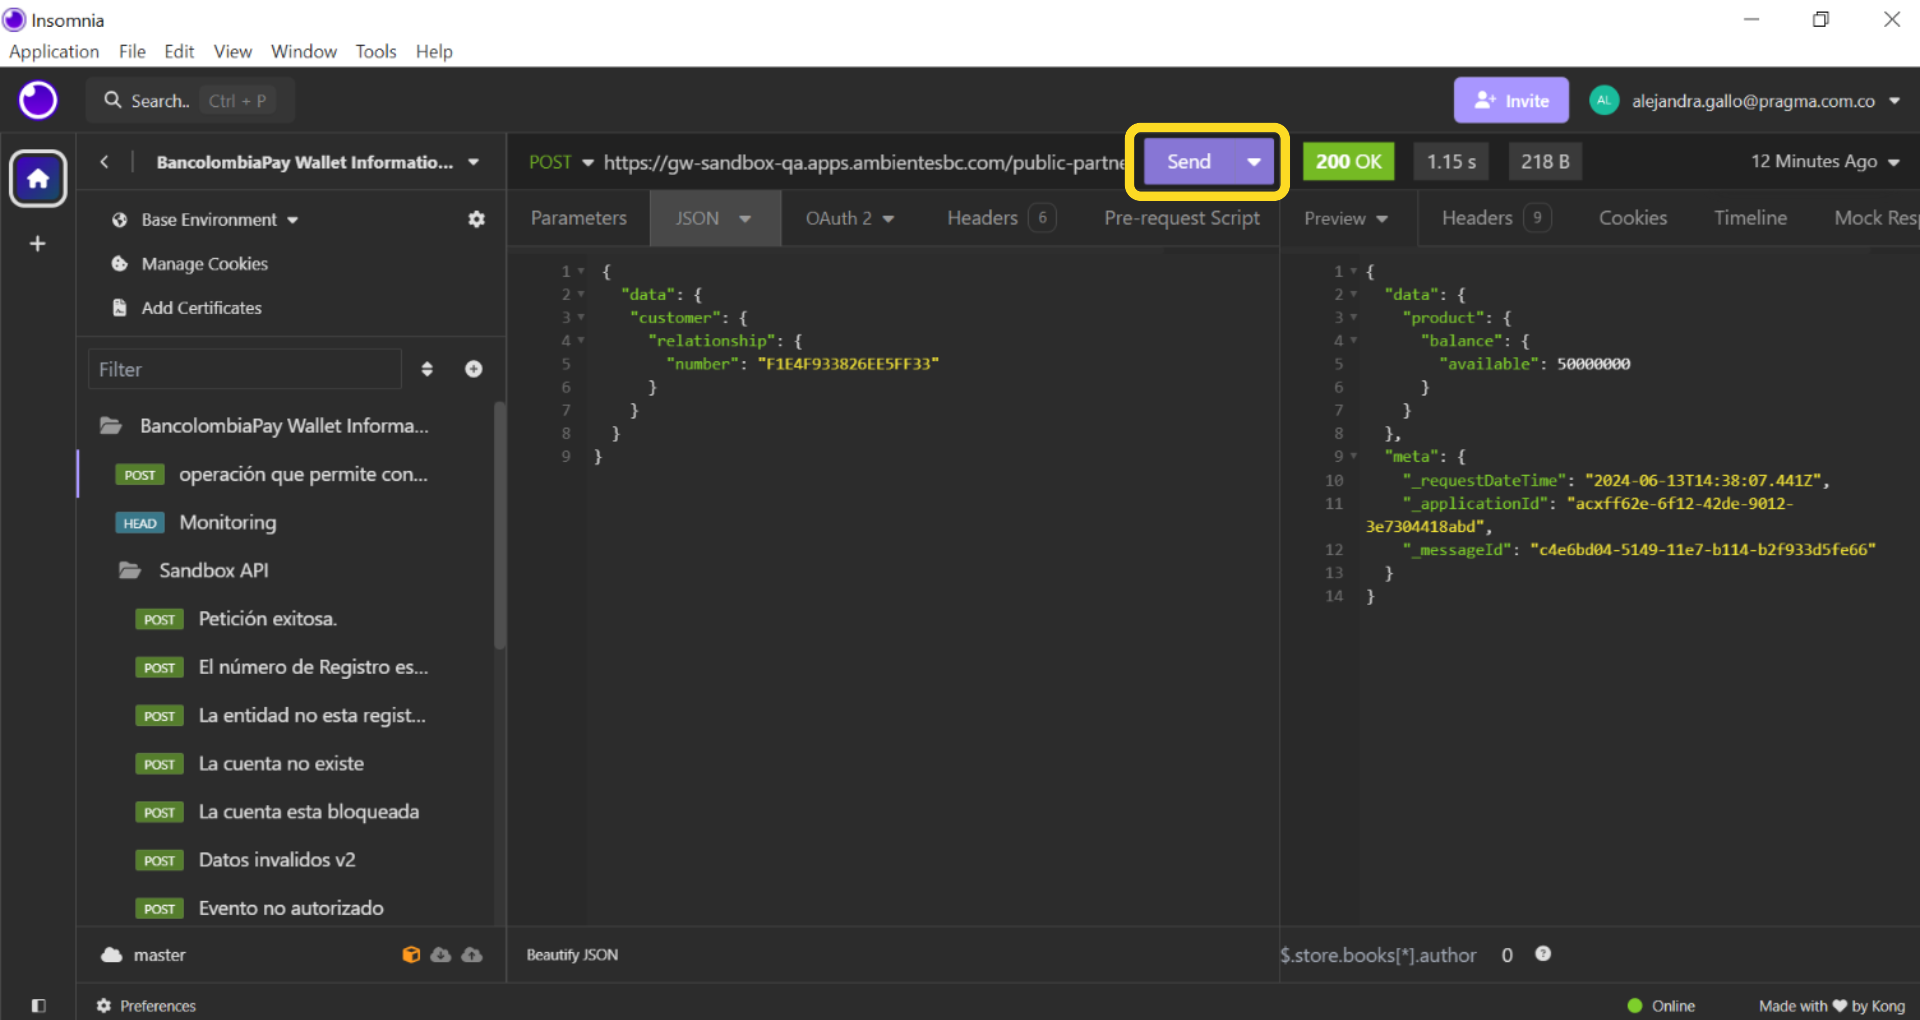
Task: Switch to the Timeline tab
Action: click(x=1750, y=218)
